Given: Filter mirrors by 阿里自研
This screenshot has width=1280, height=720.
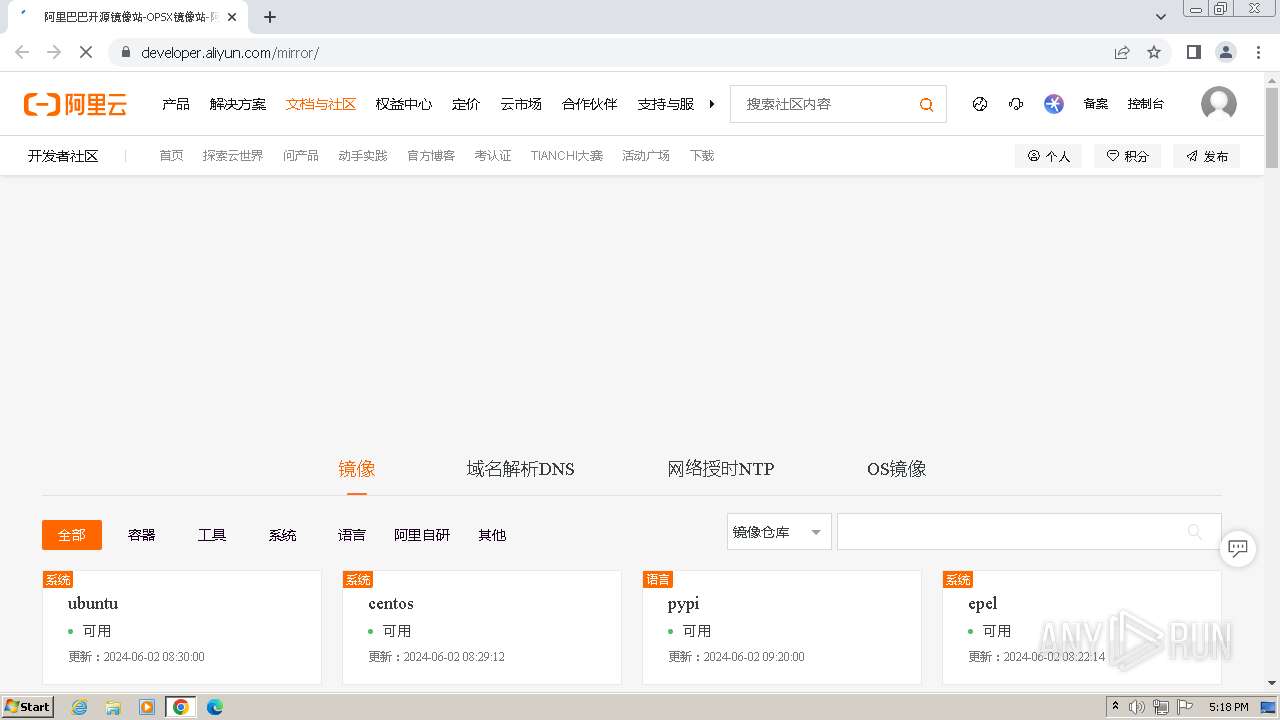Looking at the screenshot, I should click(x=422, y=535).
